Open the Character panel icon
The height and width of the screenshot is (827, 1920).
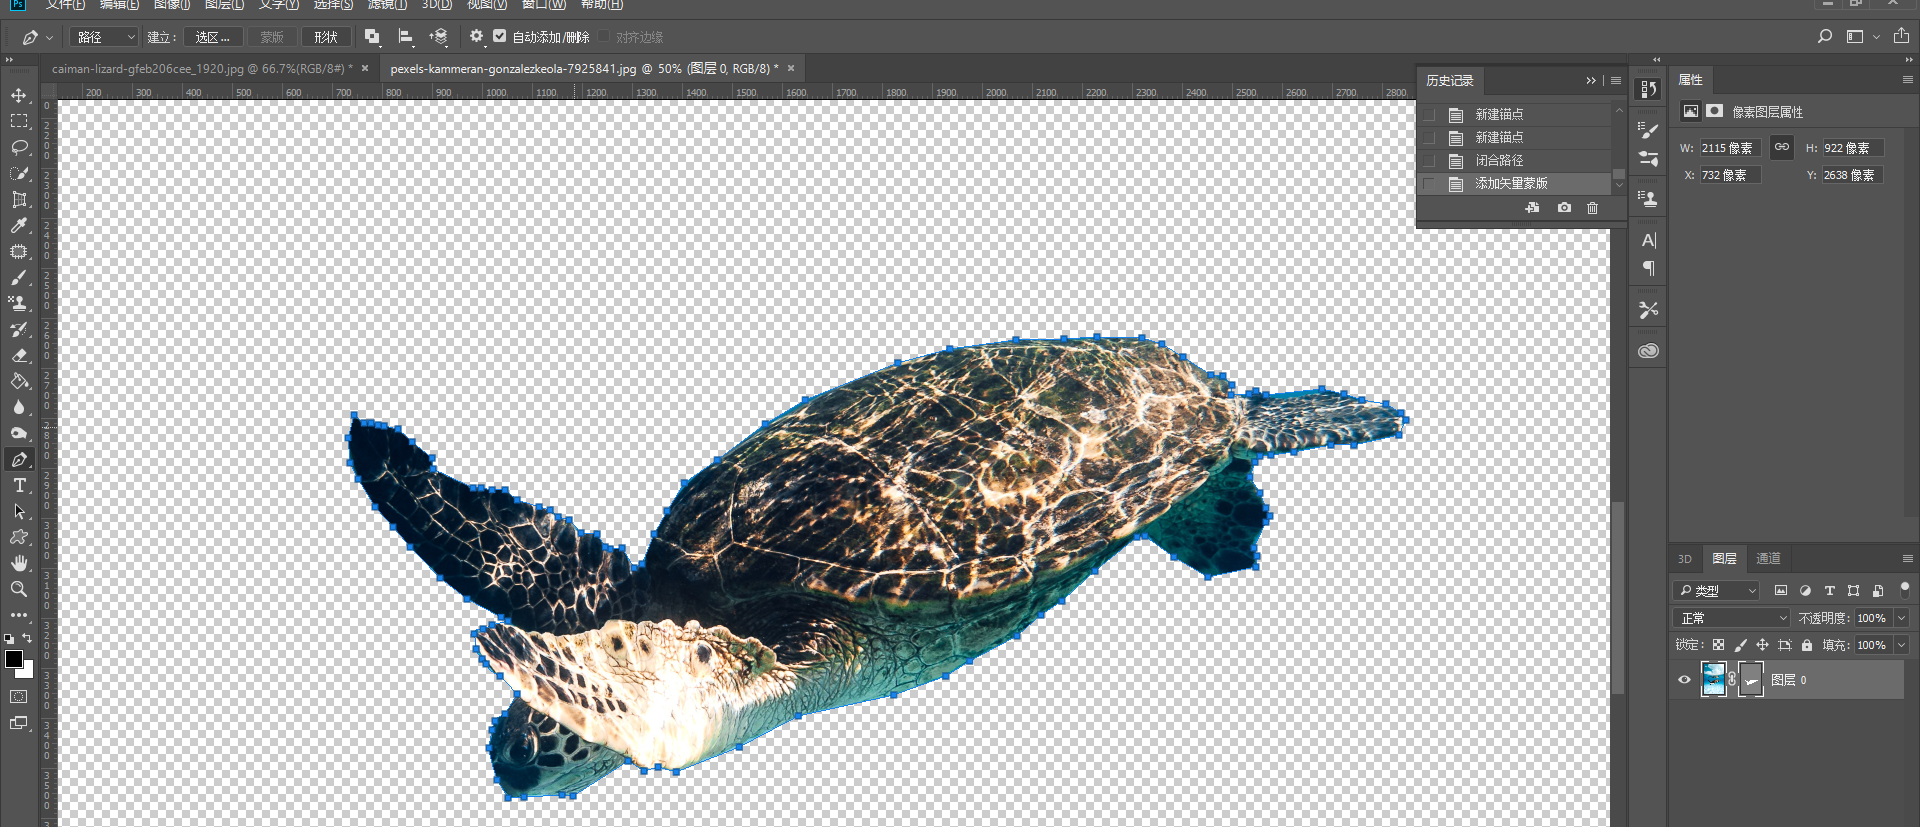click(1648, 240)
